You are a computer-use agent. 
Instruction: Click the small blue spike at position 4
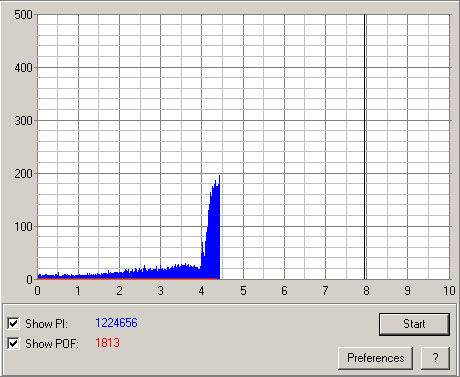pos(202,245)
